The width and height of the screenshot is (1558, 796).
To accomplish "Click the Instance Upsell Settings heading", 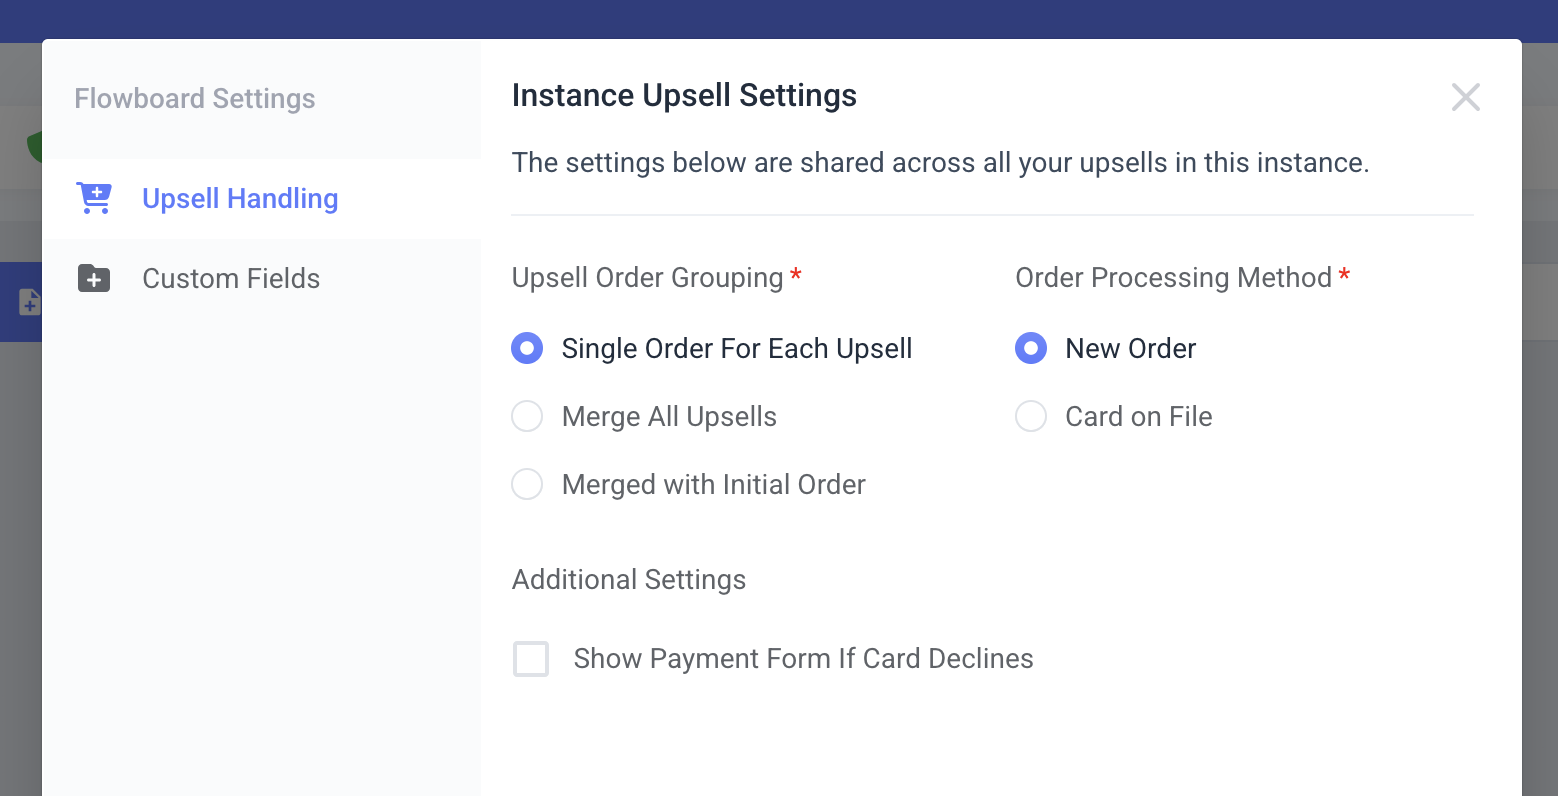I will [684, 95].
